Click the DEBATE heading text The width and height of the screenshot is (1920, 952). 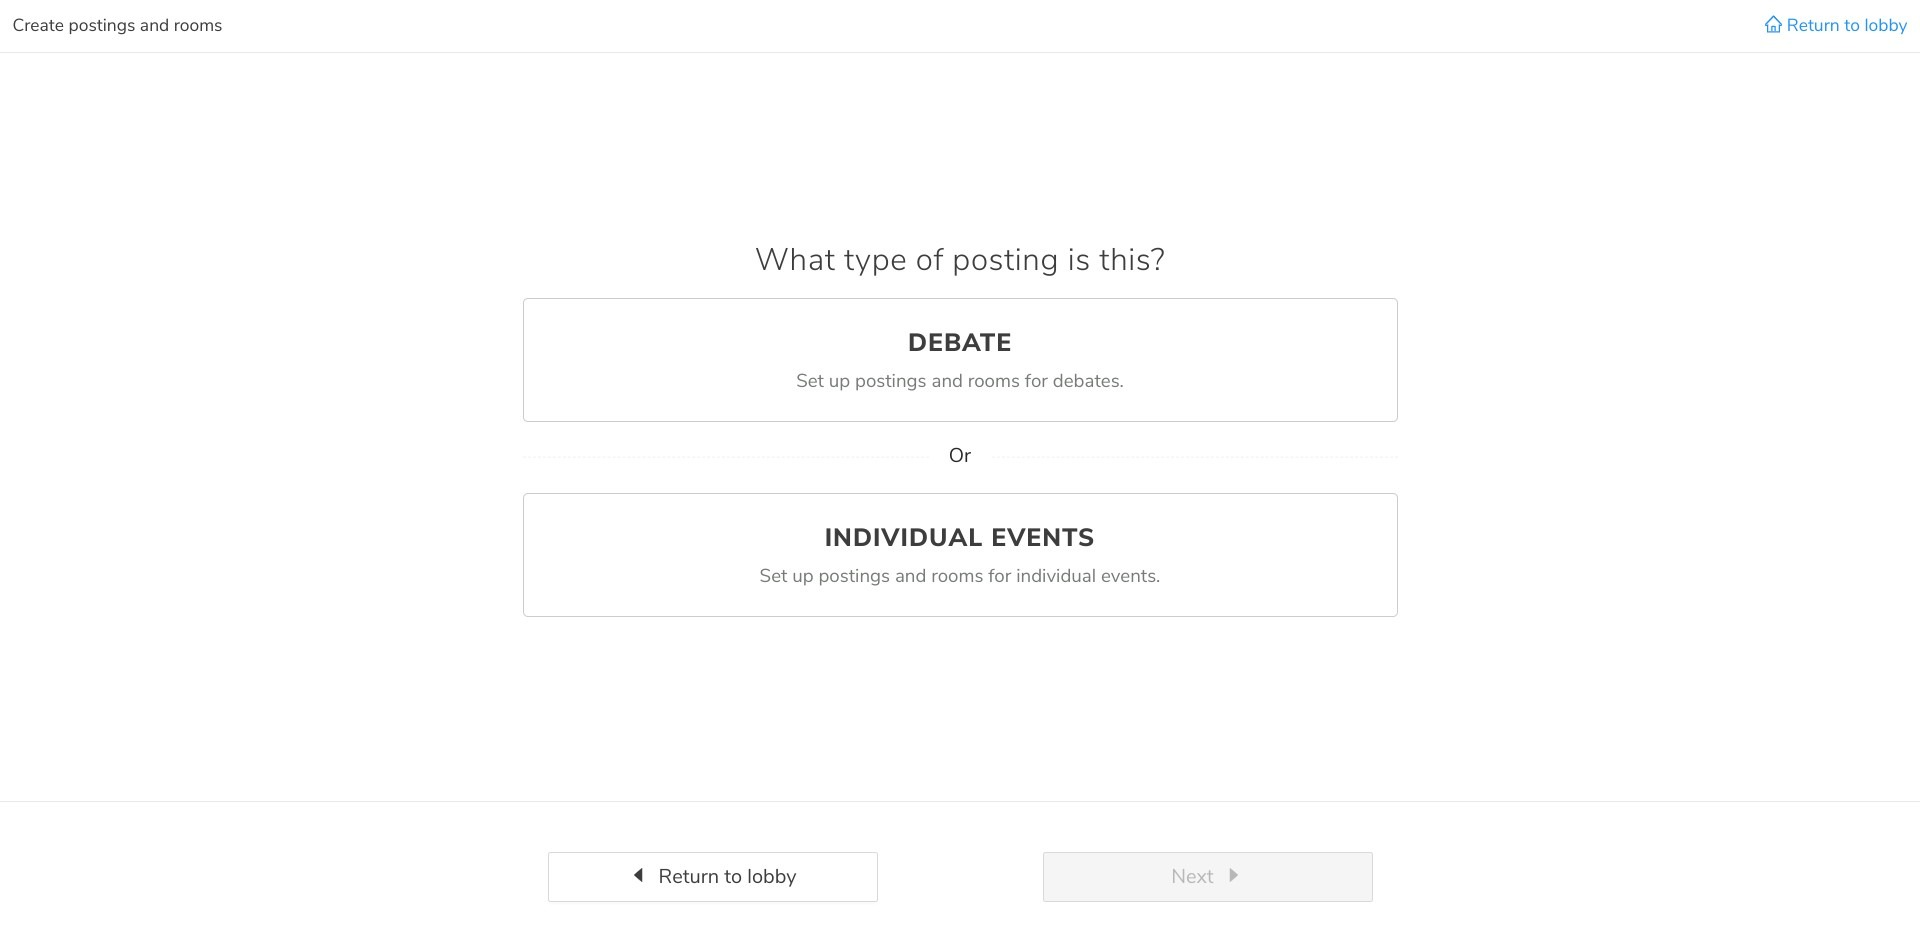[960, 343]
